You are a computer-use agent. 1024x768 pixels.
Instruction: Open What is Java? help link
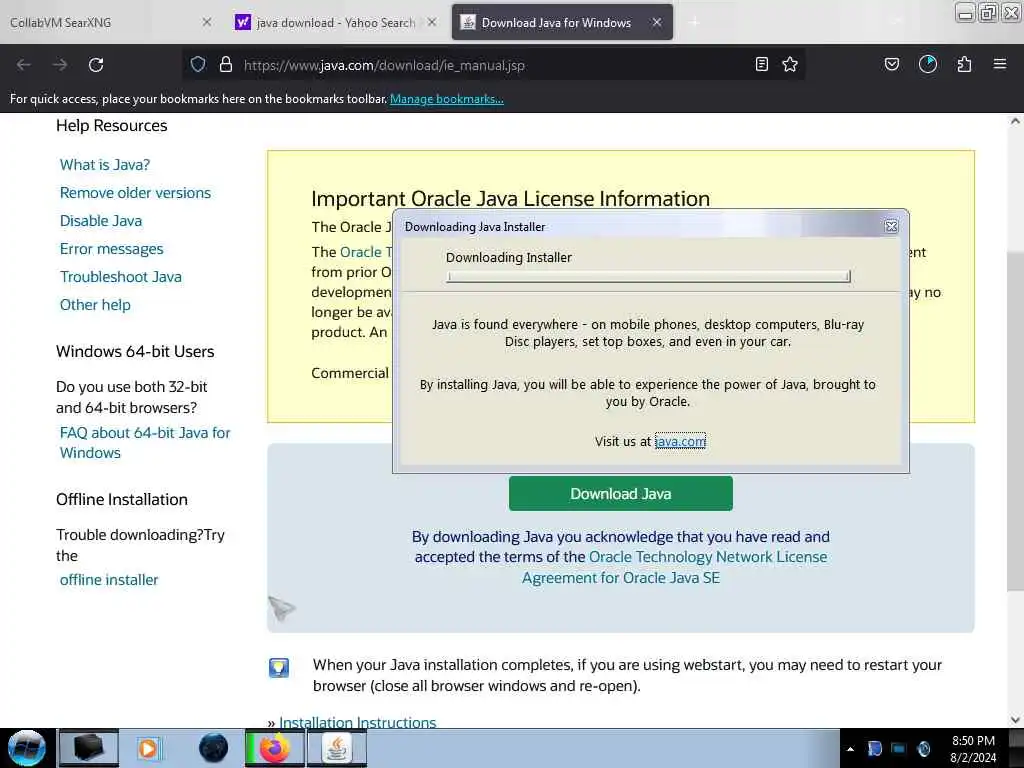(x=104, y=165)
